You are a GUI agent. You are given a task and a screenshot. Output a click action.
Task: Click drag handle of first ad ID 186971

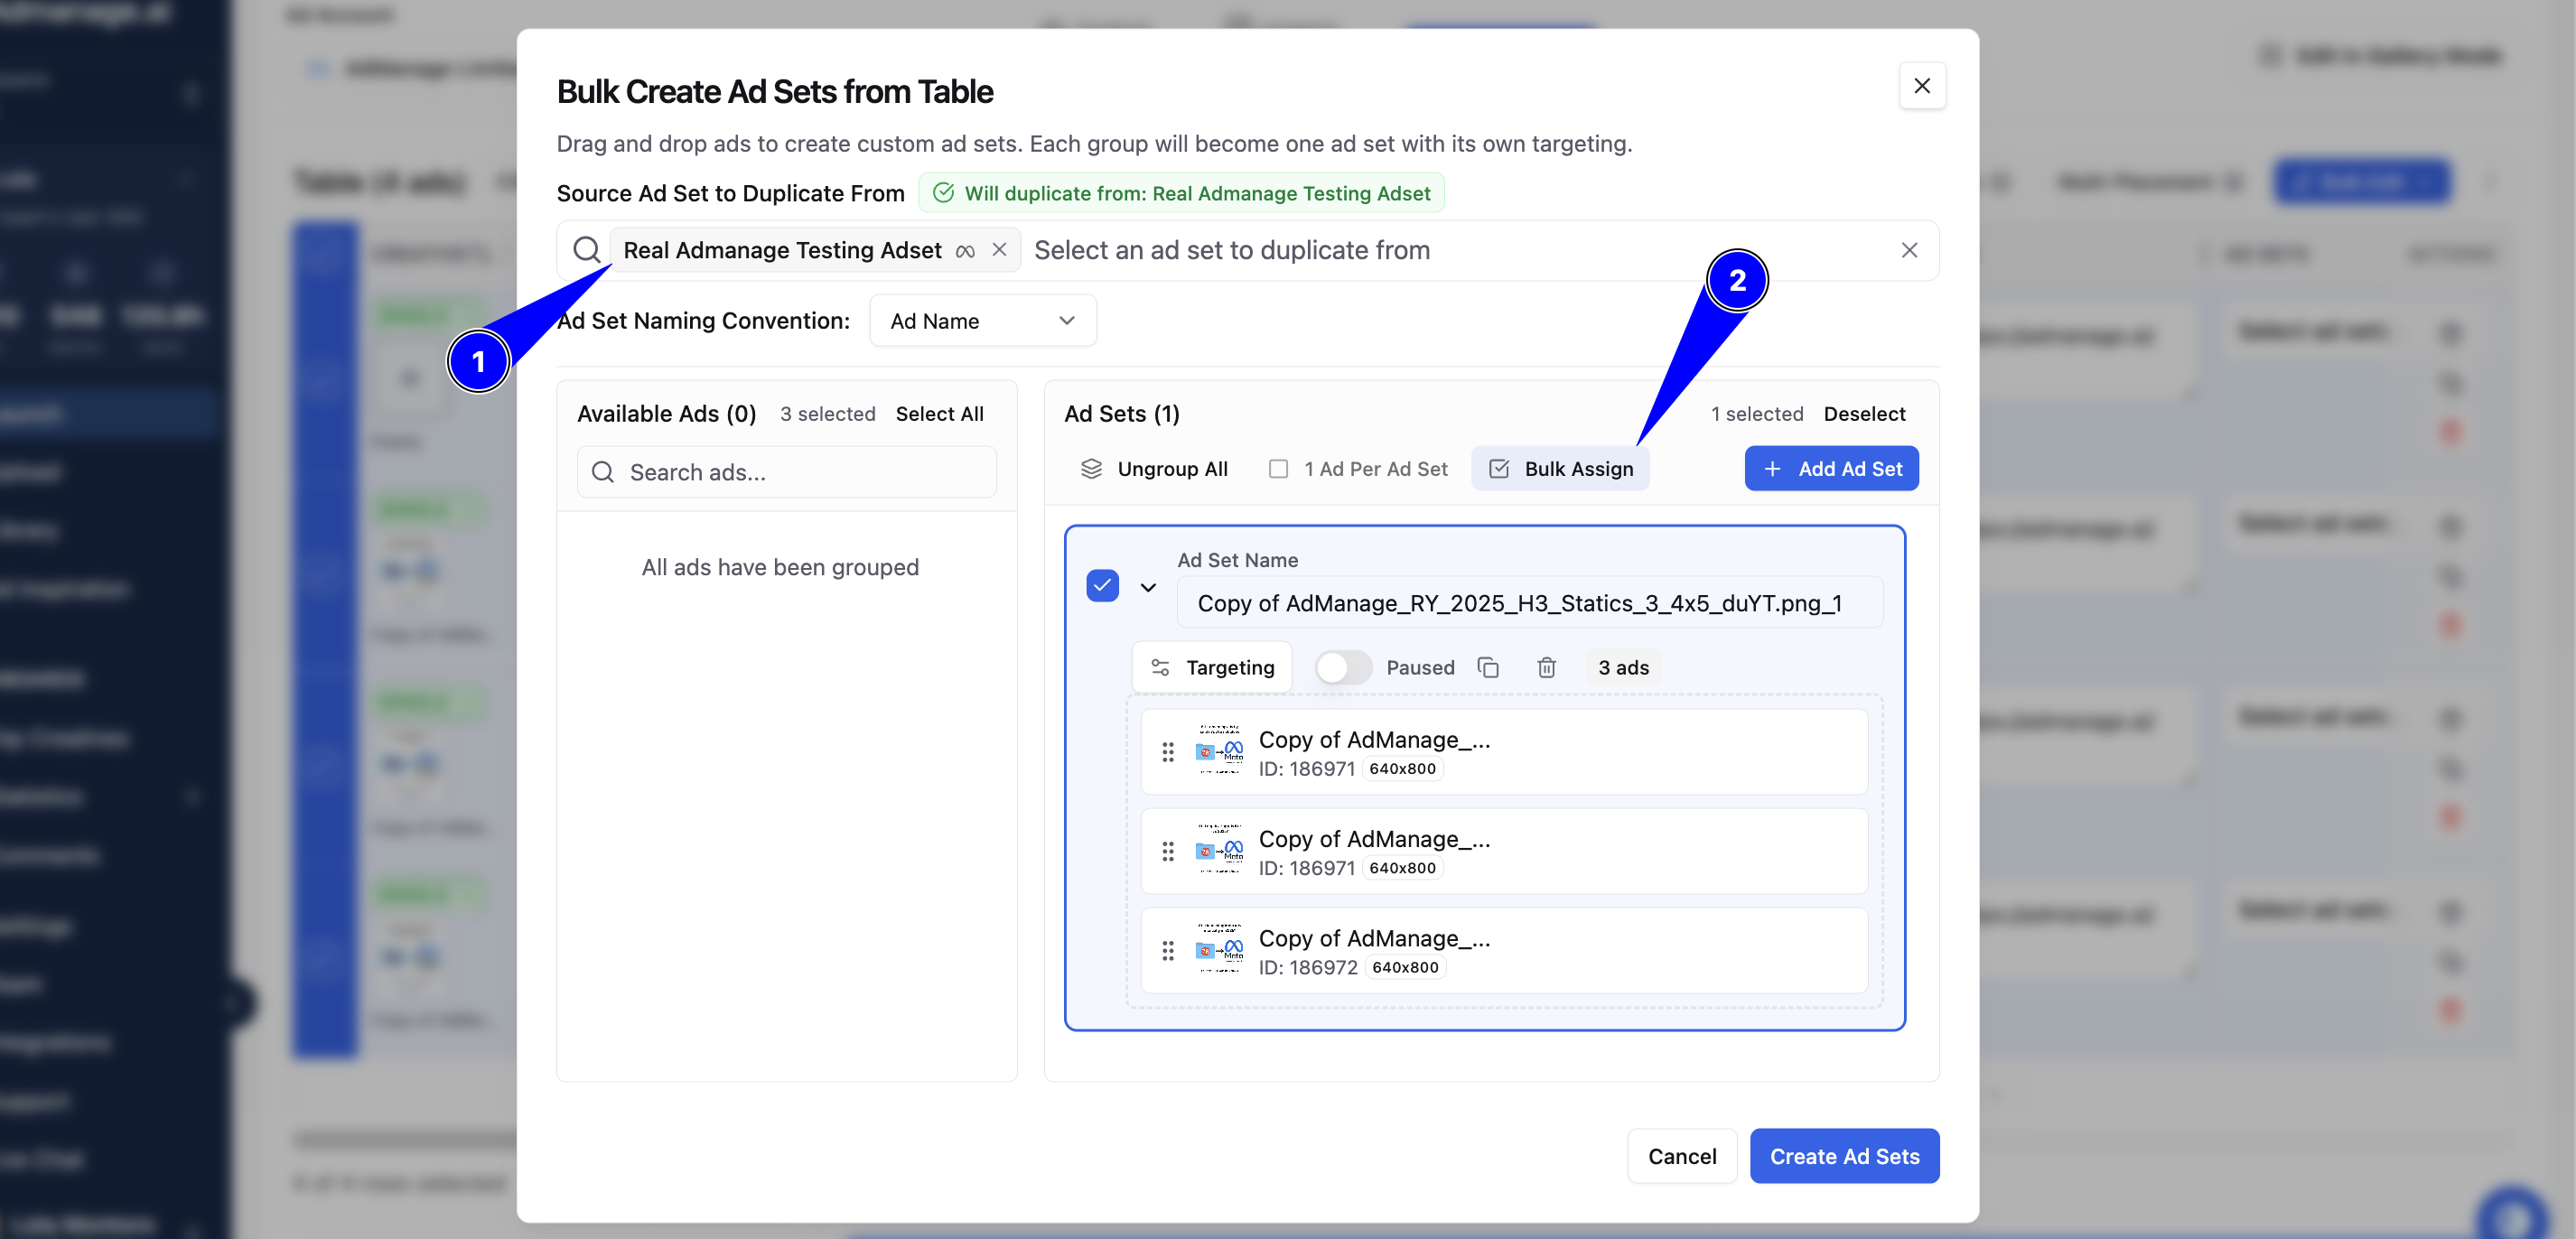(1168, 752)
